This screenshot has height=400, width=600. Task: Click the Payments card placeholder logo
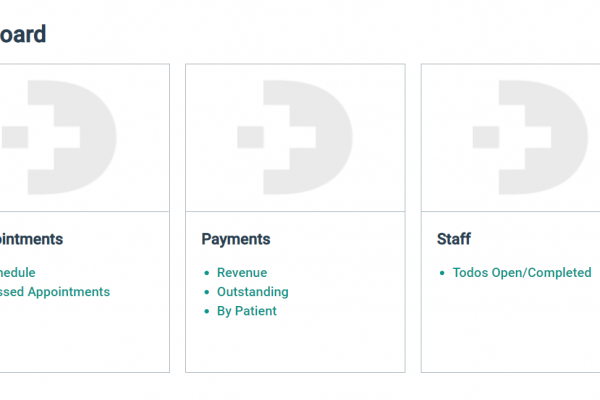295,137
